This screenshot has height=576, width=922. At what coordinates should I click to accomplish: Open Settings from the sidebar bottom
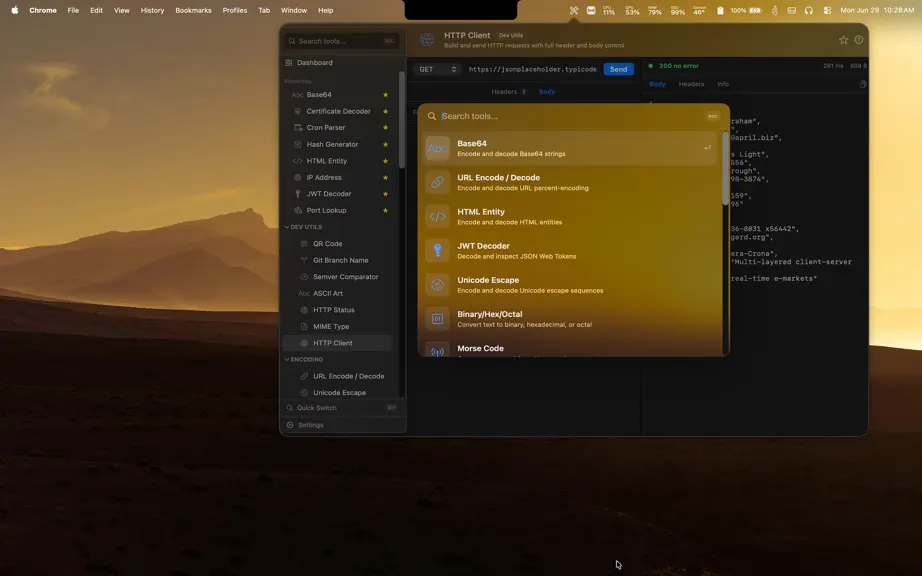click(x=342, y=424)
